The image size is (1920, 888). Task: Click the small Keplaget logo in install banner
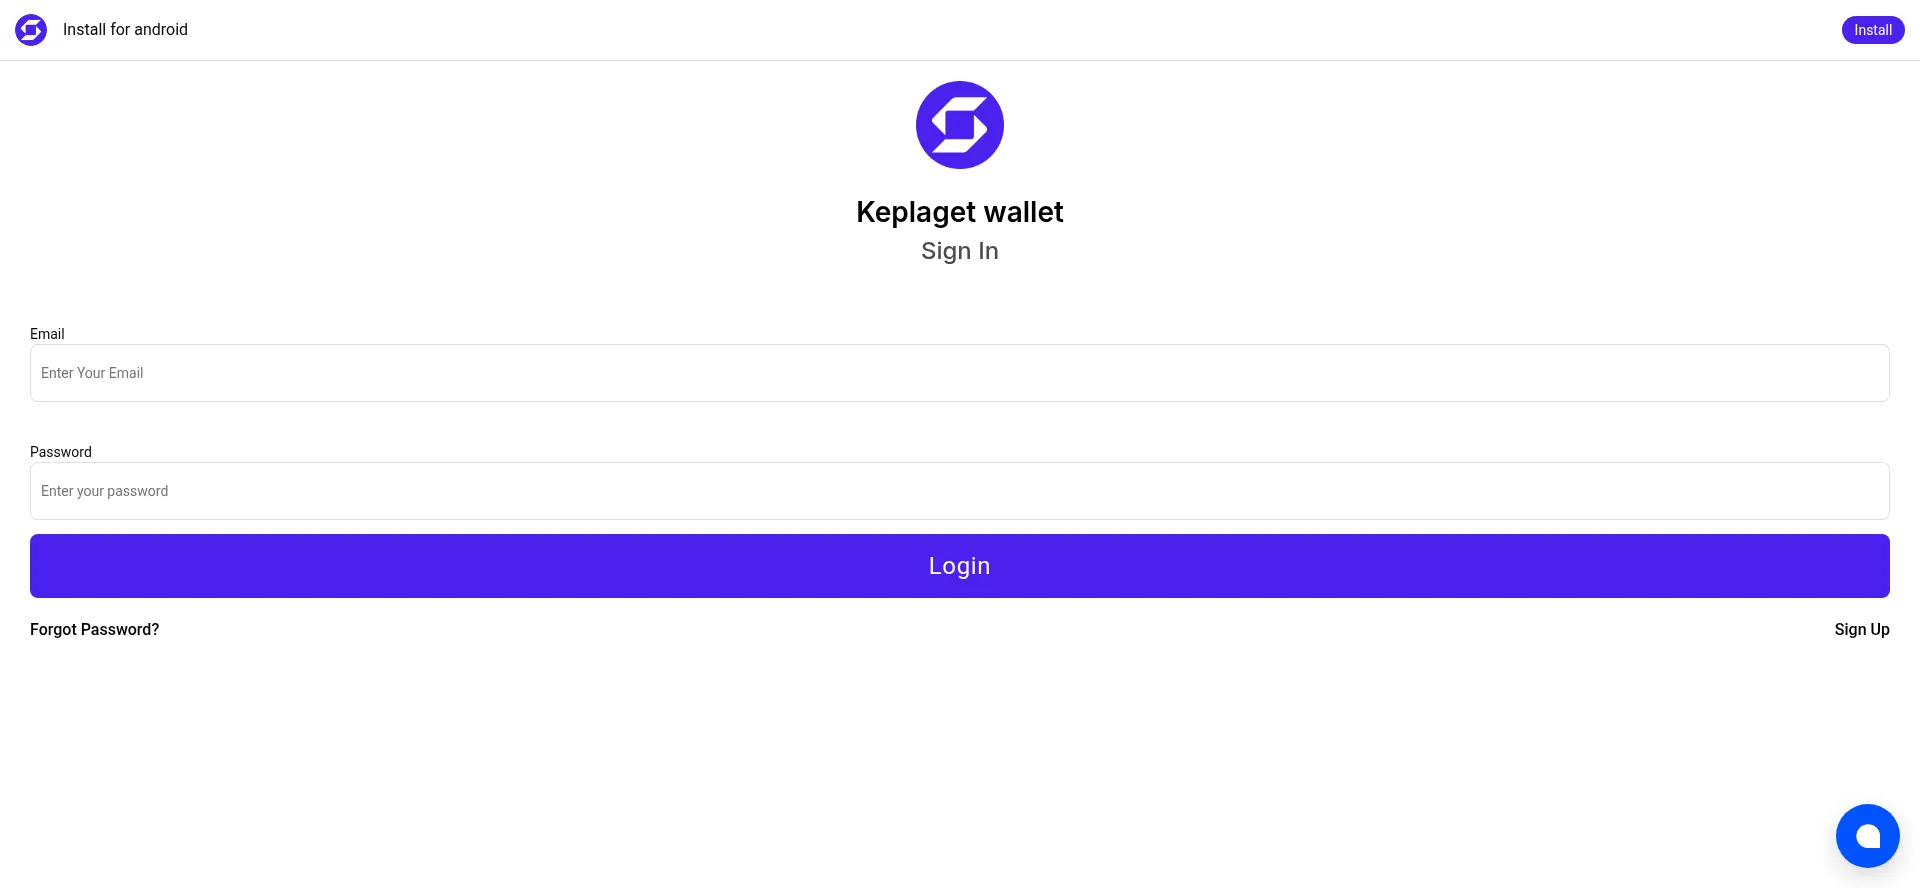pyautogui.click(x=31, y=30)
